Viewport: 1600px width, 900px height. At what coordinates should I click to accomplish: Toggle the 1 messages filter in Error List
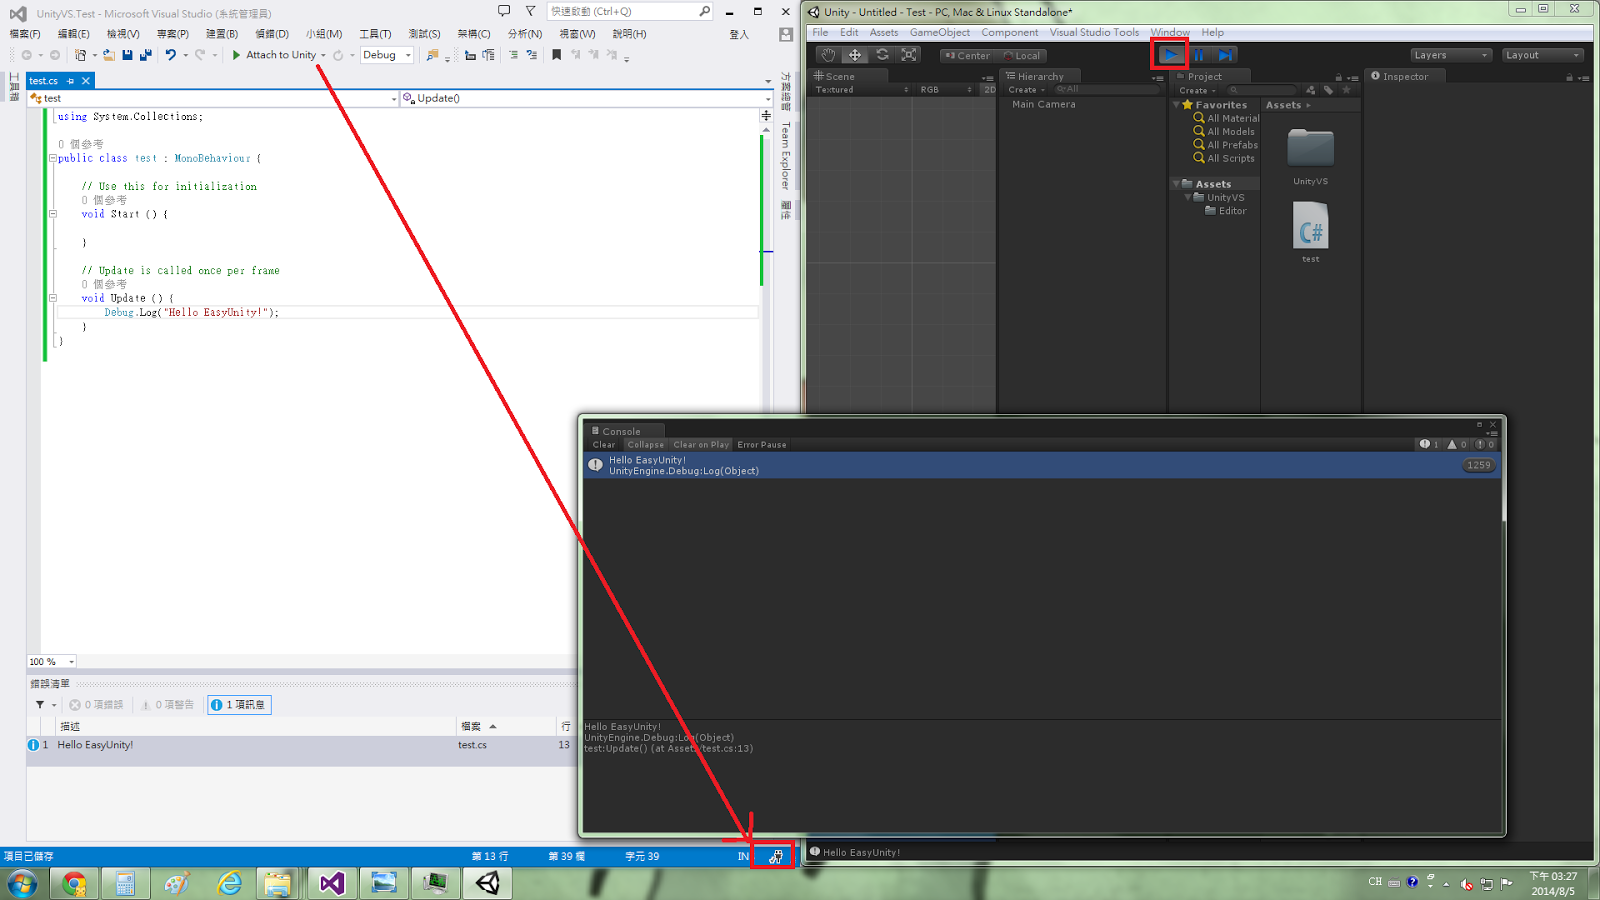(239, 705)
